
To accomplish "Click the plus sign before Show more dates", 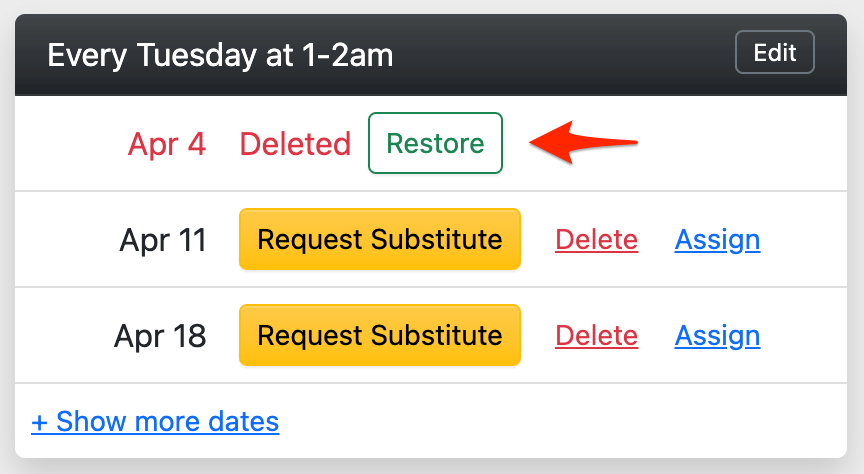I will pos(39,422).
